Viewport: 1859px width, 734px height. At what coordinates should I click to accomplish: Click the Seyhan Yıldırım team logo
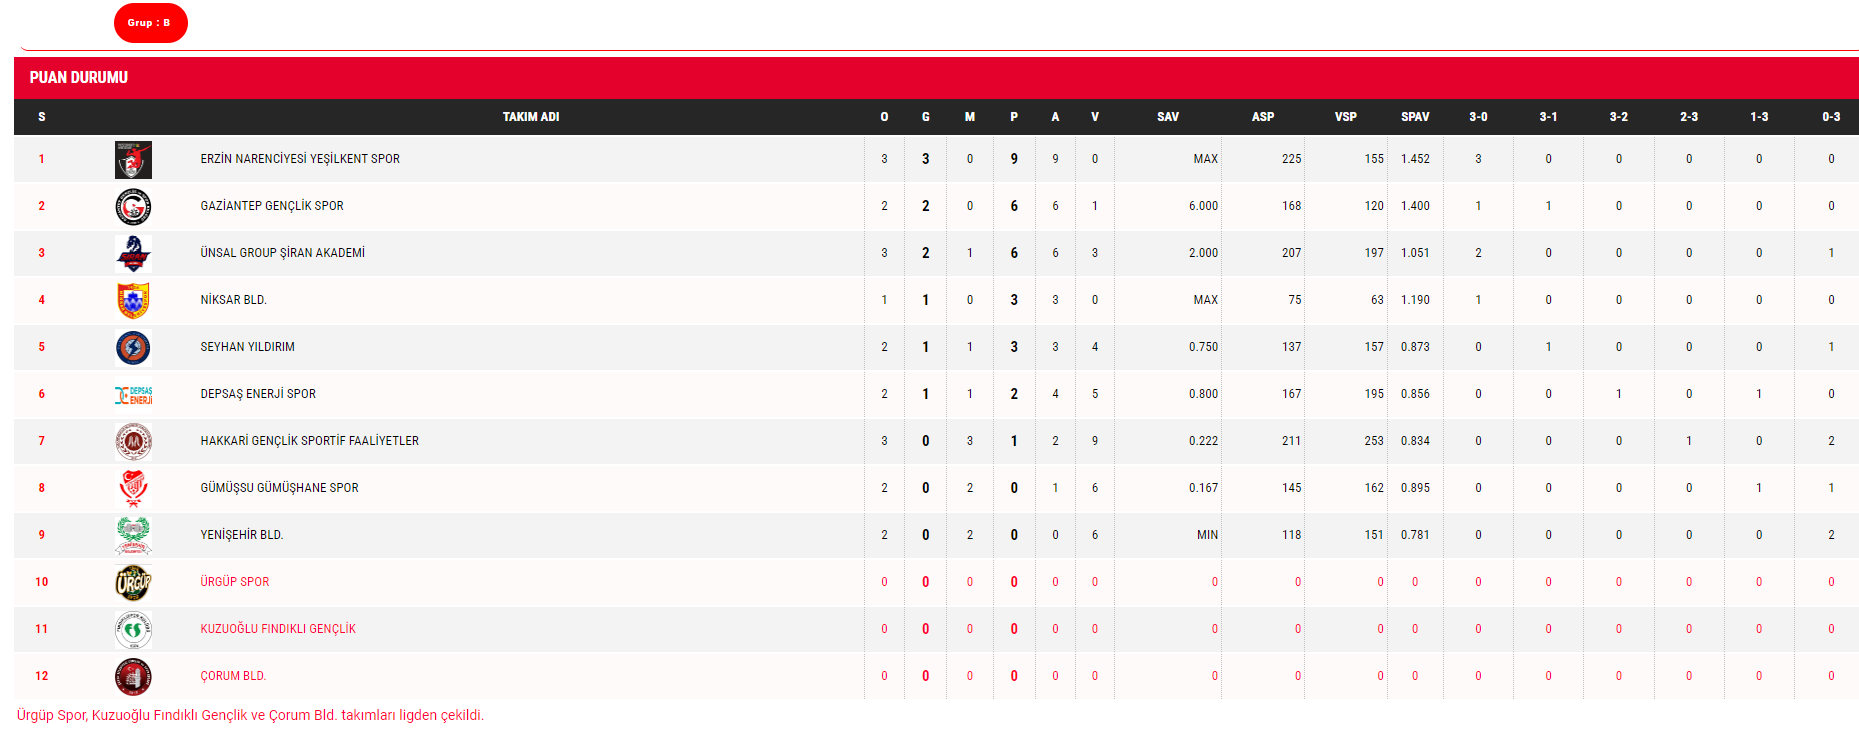pyautogui.click(x=133, y=347)
